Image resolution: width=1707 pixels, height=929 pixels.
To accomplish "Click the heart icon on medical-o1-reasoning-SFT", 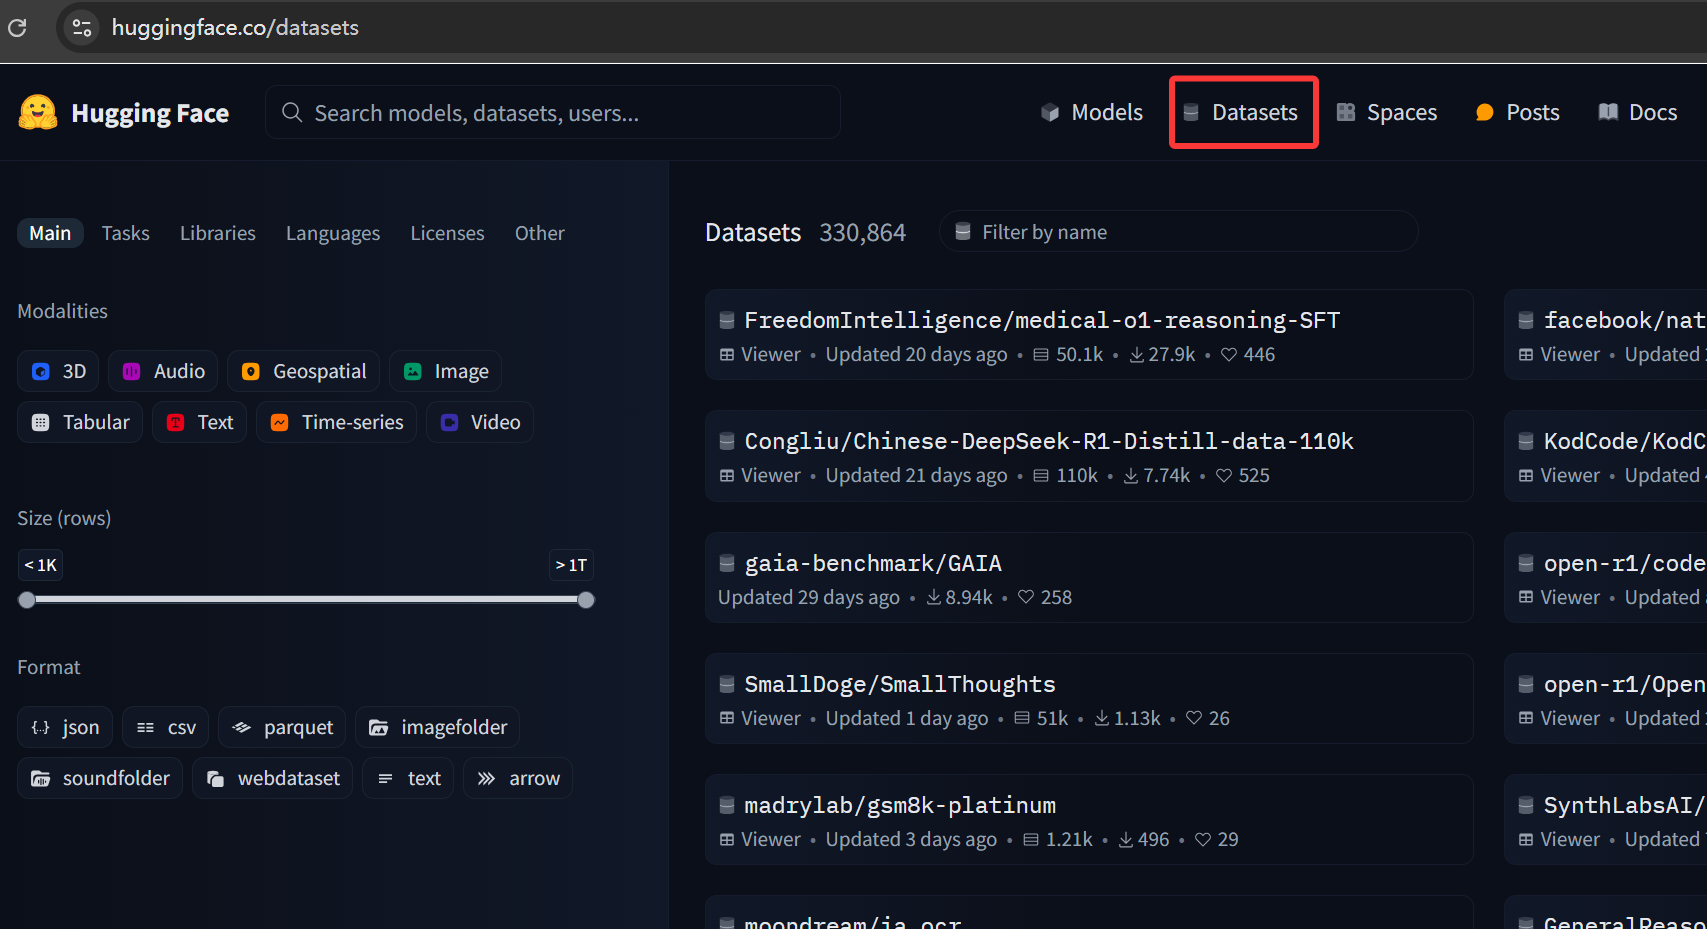I will pos(1229,355).
